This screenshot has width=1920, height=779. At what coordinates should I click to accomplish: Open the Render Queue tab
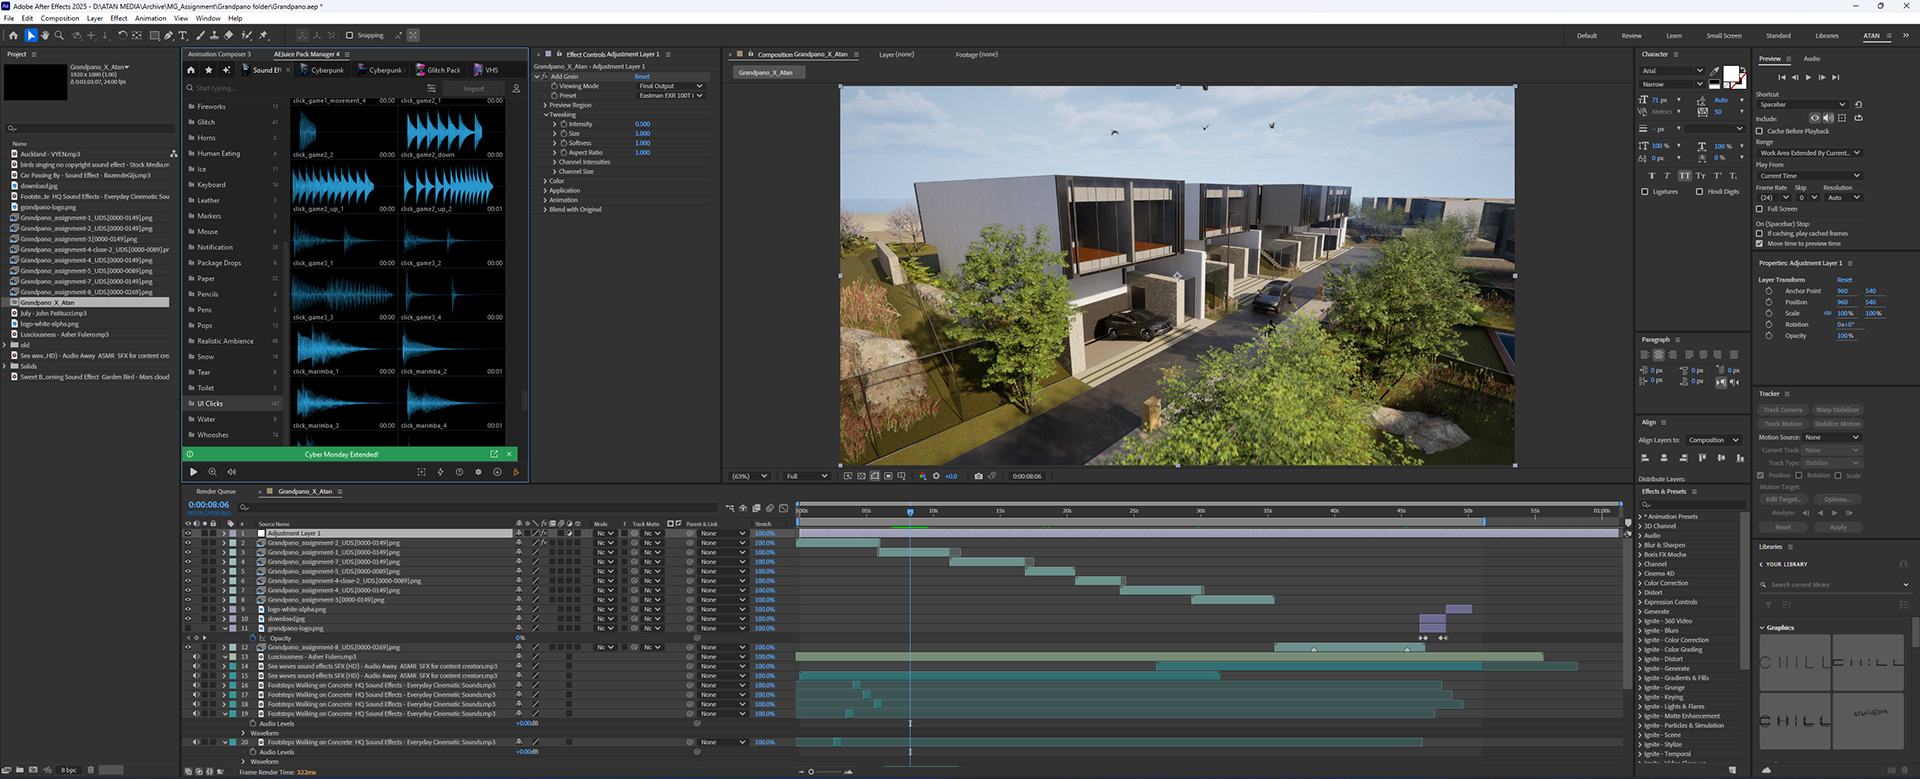tap(216, 491)
